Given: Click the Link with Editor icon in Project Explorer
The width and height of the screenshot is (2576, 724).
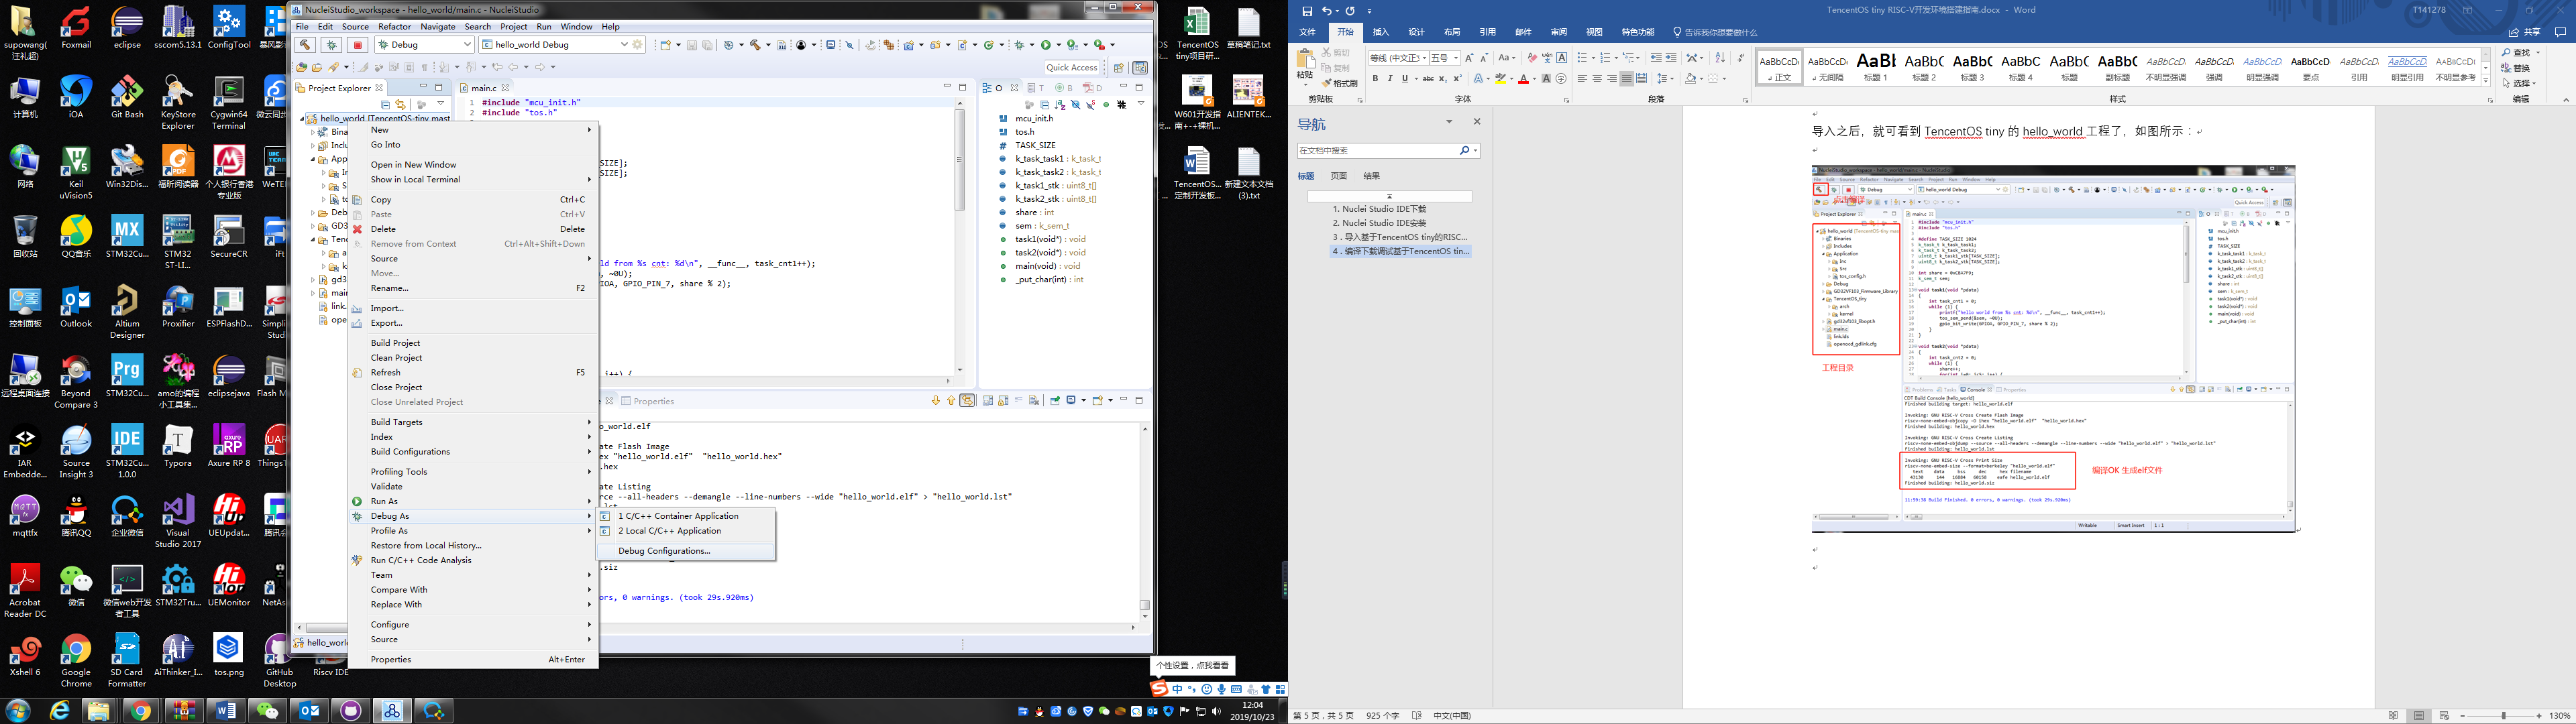Looking at the screenshot, I should [400, 104].
